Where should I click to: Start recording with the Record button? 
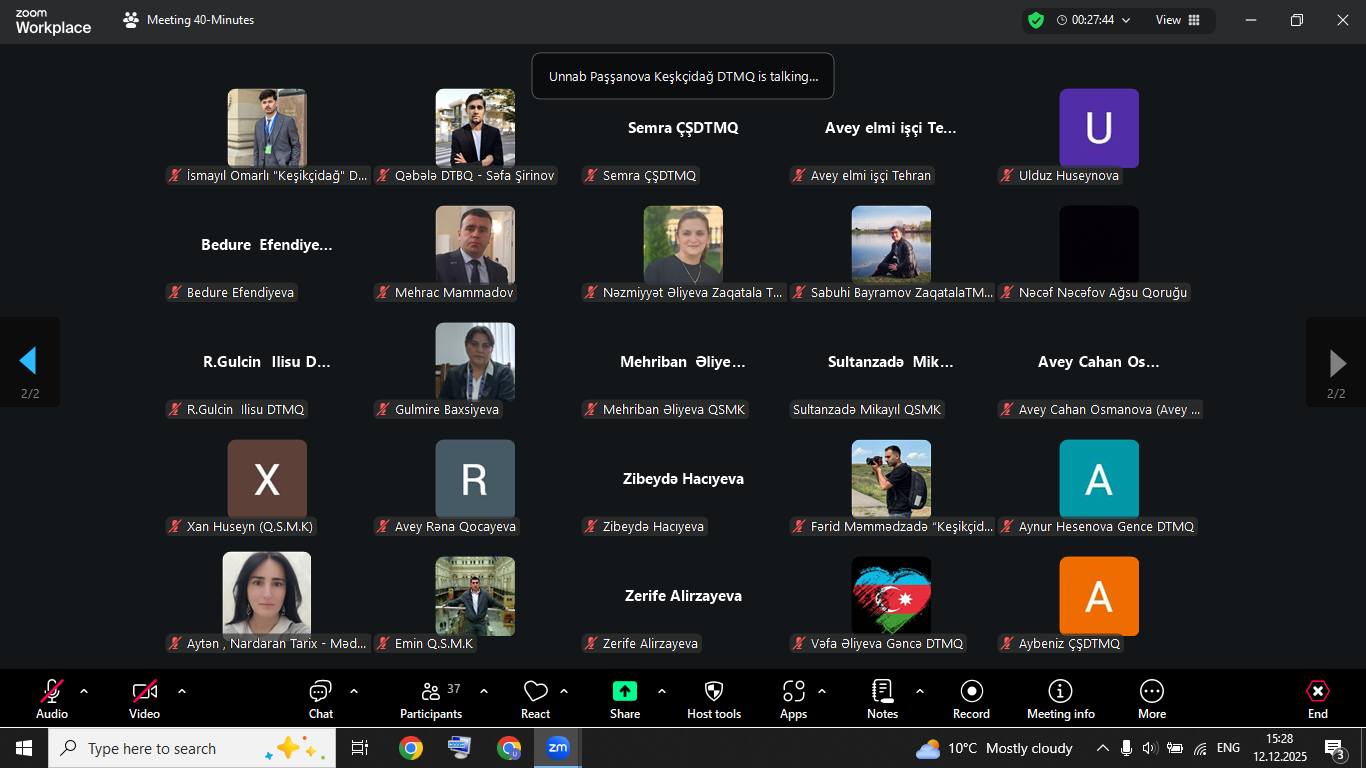point(970,698)
